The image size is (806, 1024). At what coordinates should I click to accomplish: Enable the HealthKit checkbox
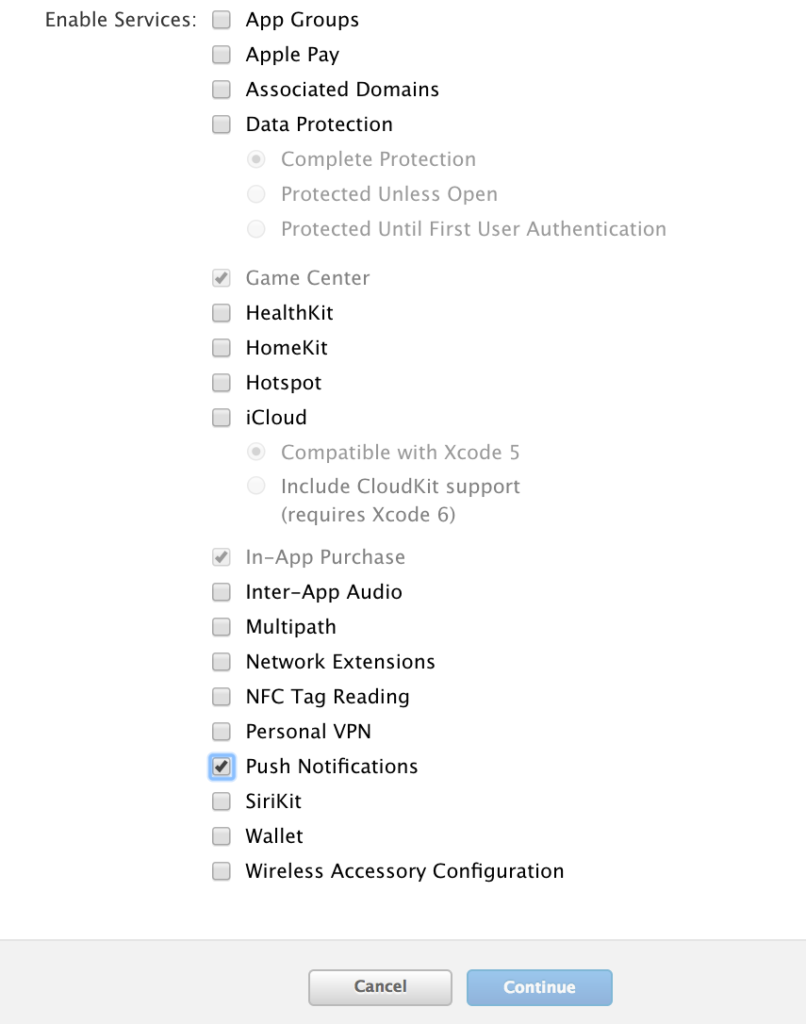click(x=221, y=313)
